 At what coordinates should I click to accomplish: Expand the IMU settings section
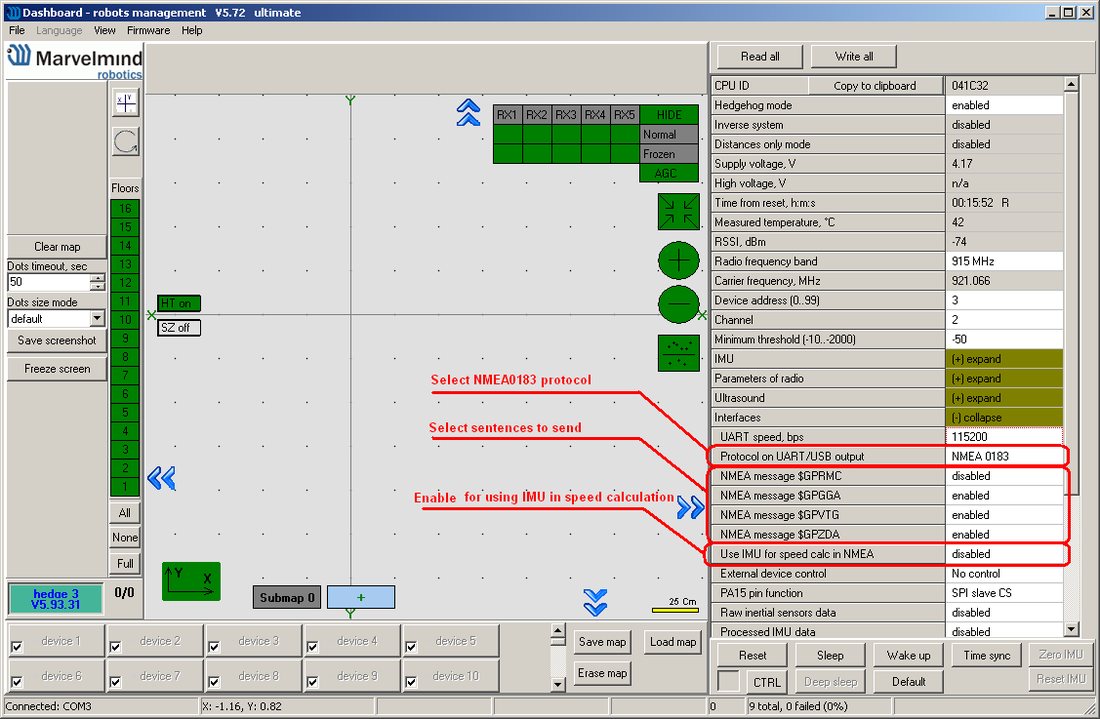point(1004,359)
